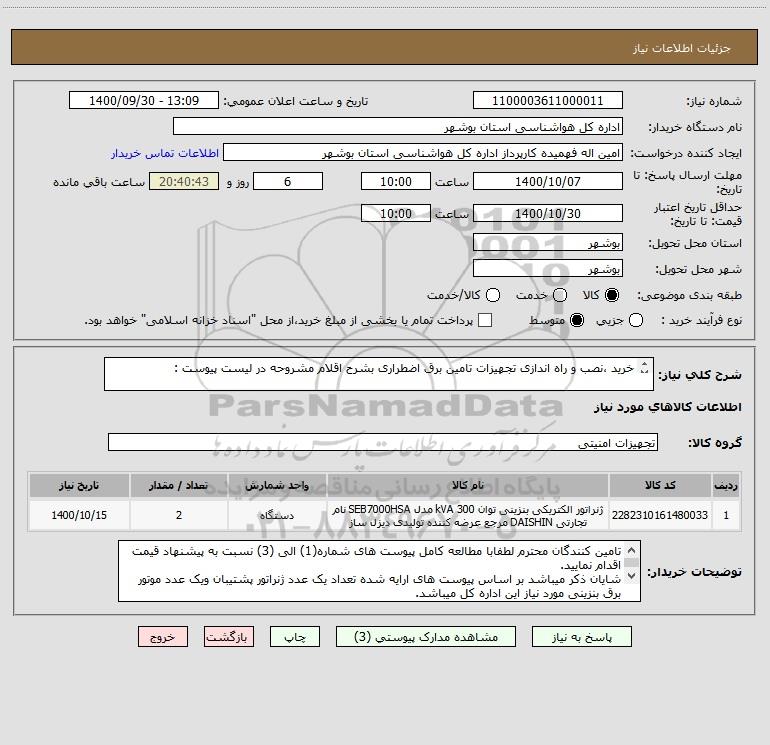Click the اطلاعات کالاهای مورد نیاز heading

coord(667,407)
